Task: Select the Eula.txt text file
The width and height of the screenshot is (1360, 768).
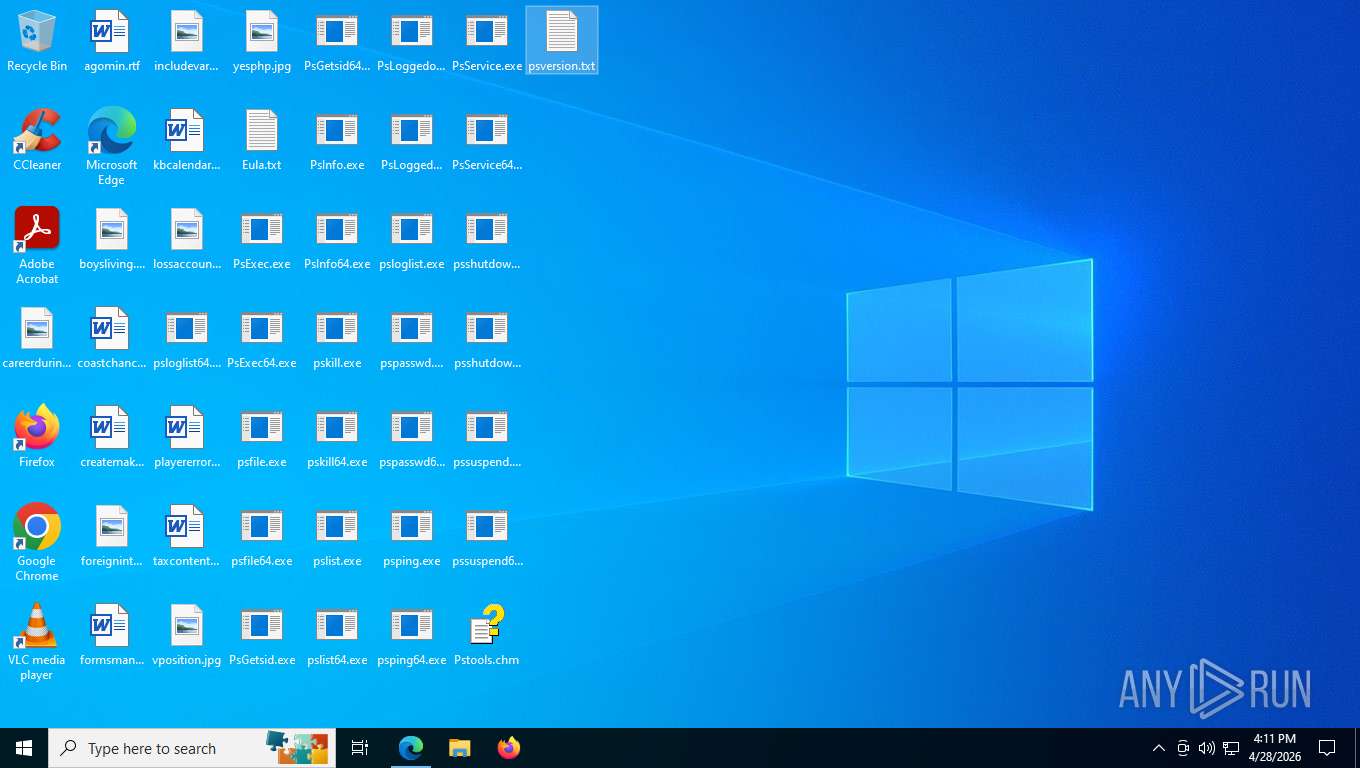Action: point(261,140)
